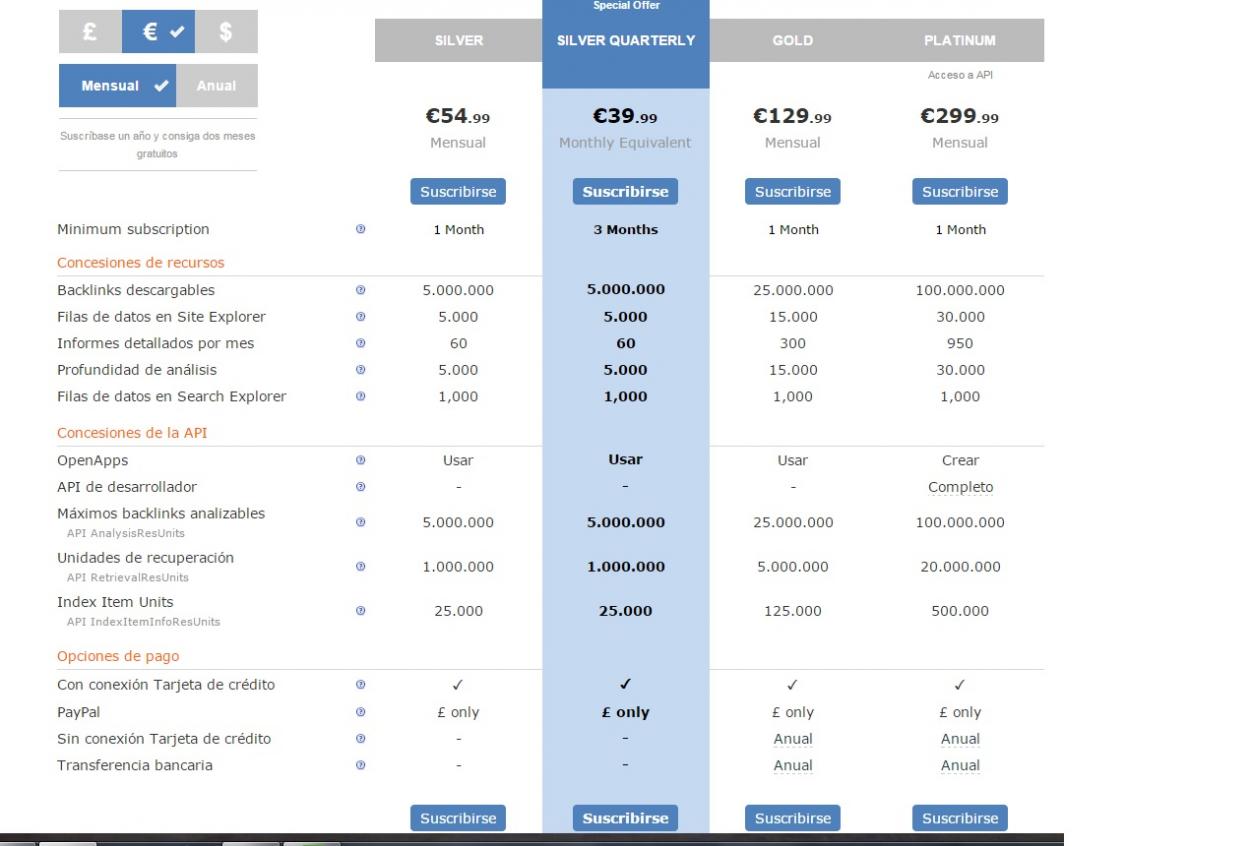The image size is (1251, 846).
Task: Select the euro currency option
Action: click(x=158, y=32)
